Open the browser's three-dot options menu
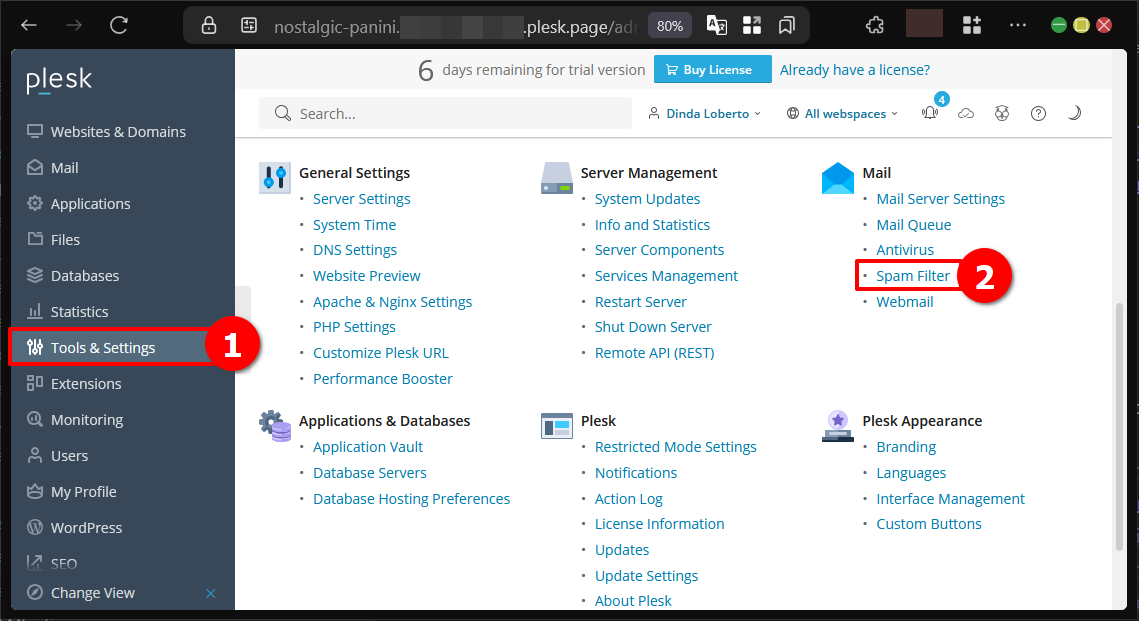This screenshot has height=621, width=1139. point(1018,25)
